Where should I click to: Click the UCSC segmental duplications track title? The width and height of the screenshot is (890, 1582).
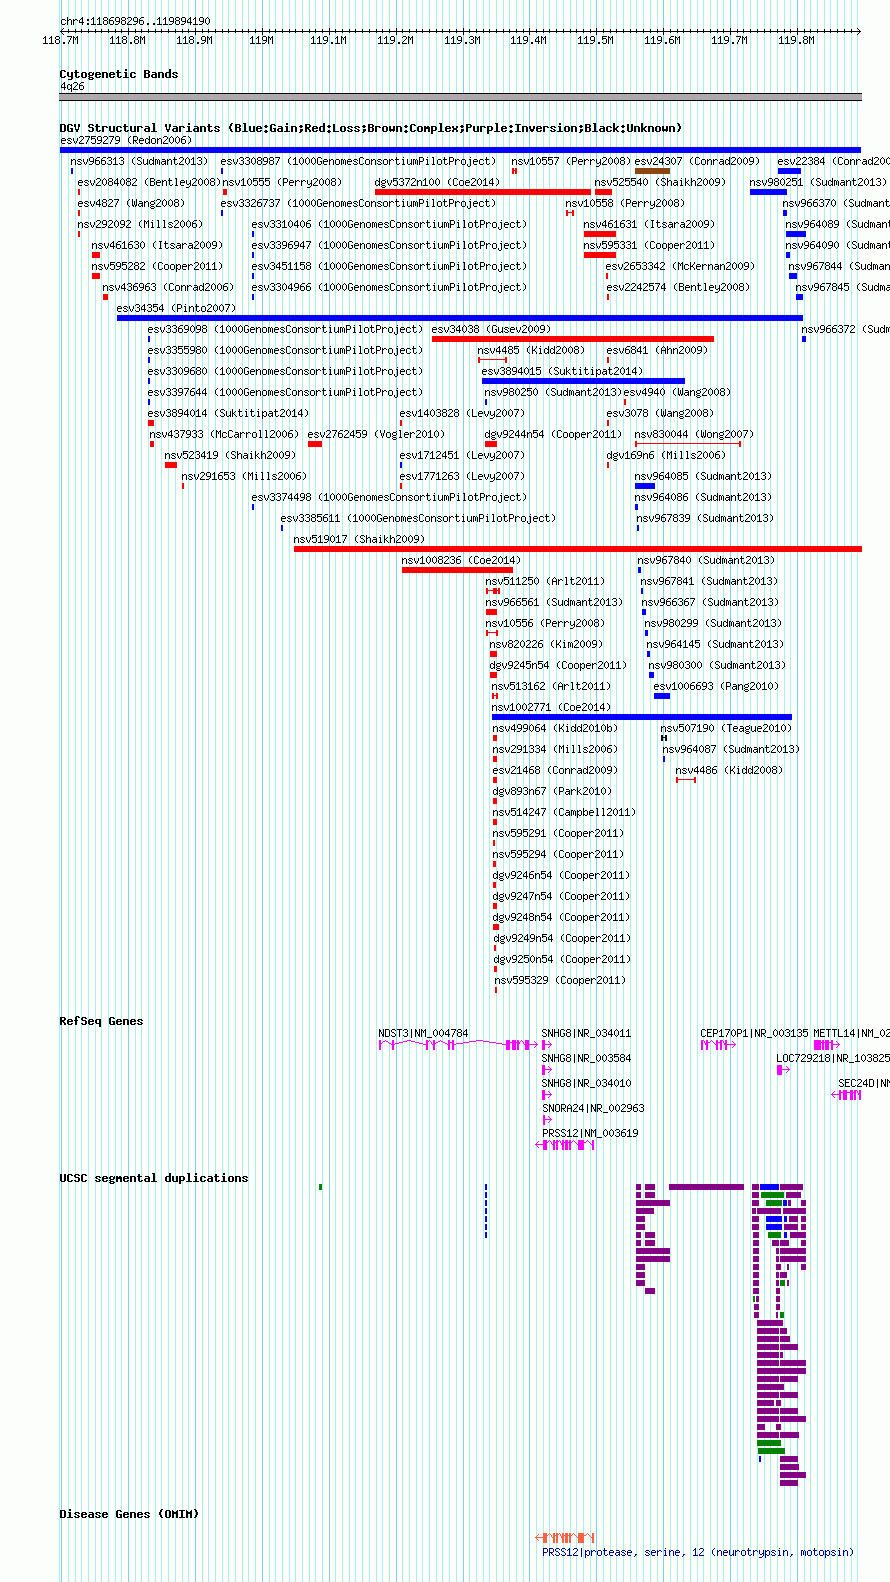(x=153, y=1178)
